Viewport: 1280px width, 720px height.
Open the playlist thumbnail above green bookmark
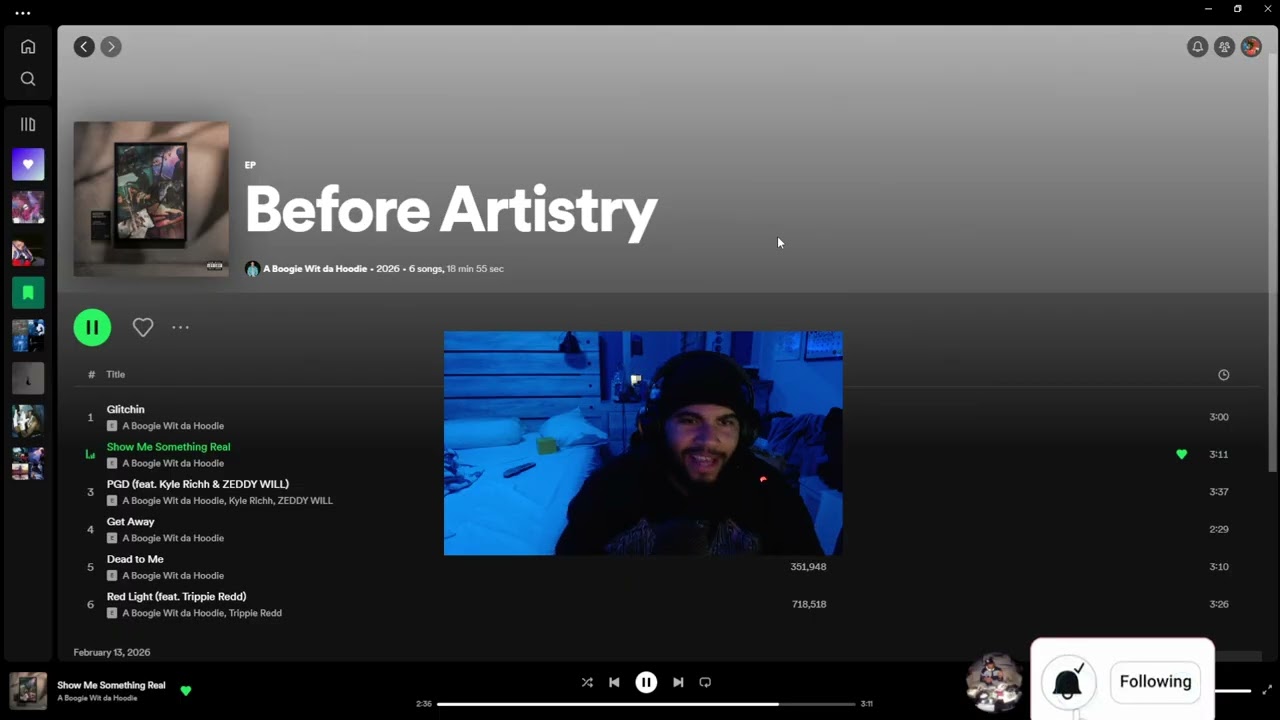point(28,250)
